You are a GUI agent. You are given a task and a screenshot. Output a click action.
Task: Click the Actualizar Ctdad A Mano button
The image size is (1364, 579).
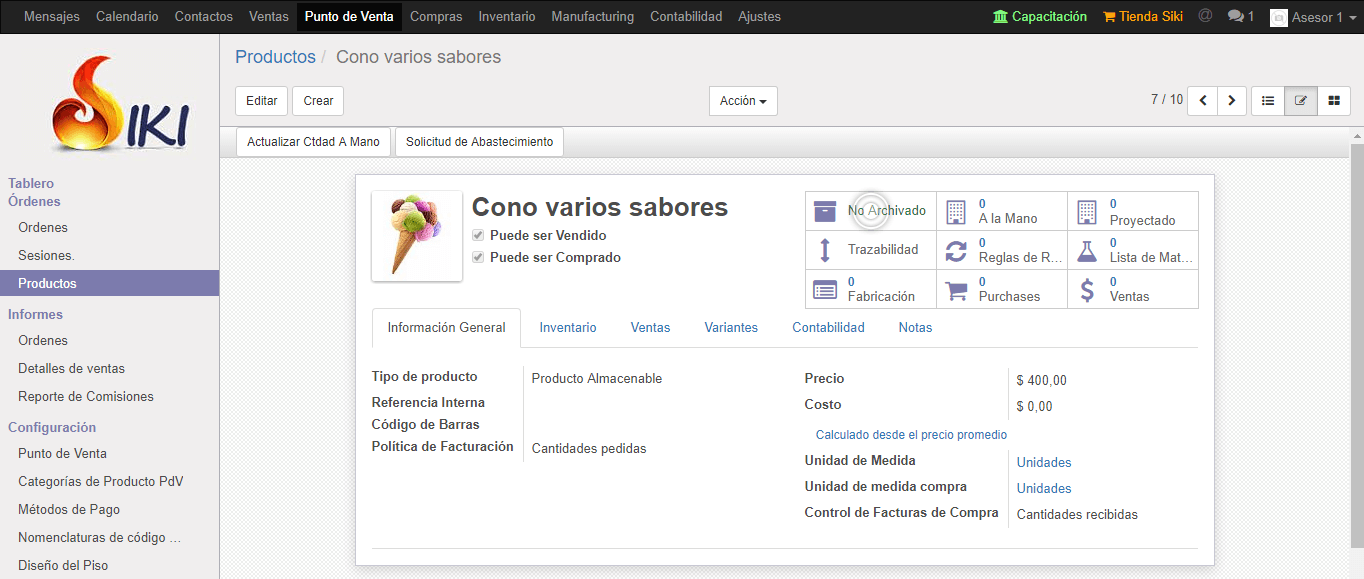(x=313, y=141)
